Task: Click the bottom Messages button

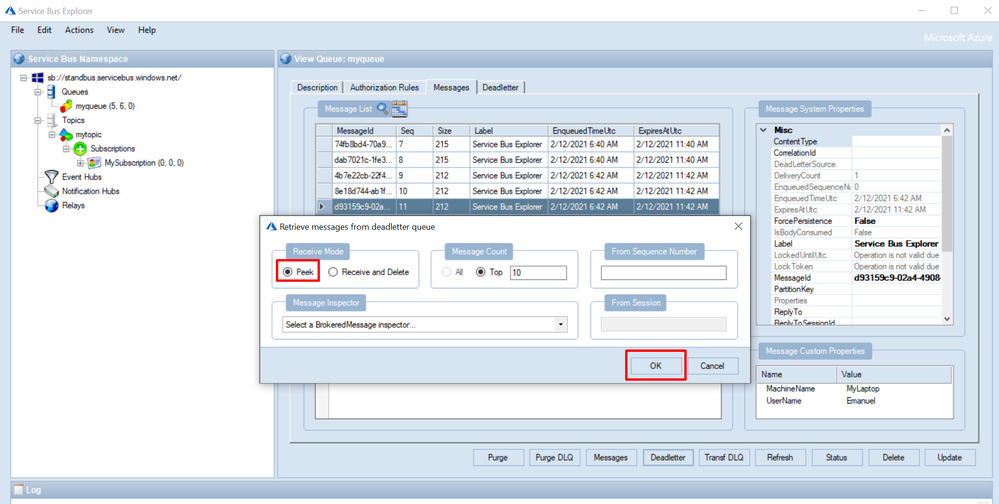Action: (610, 457)
